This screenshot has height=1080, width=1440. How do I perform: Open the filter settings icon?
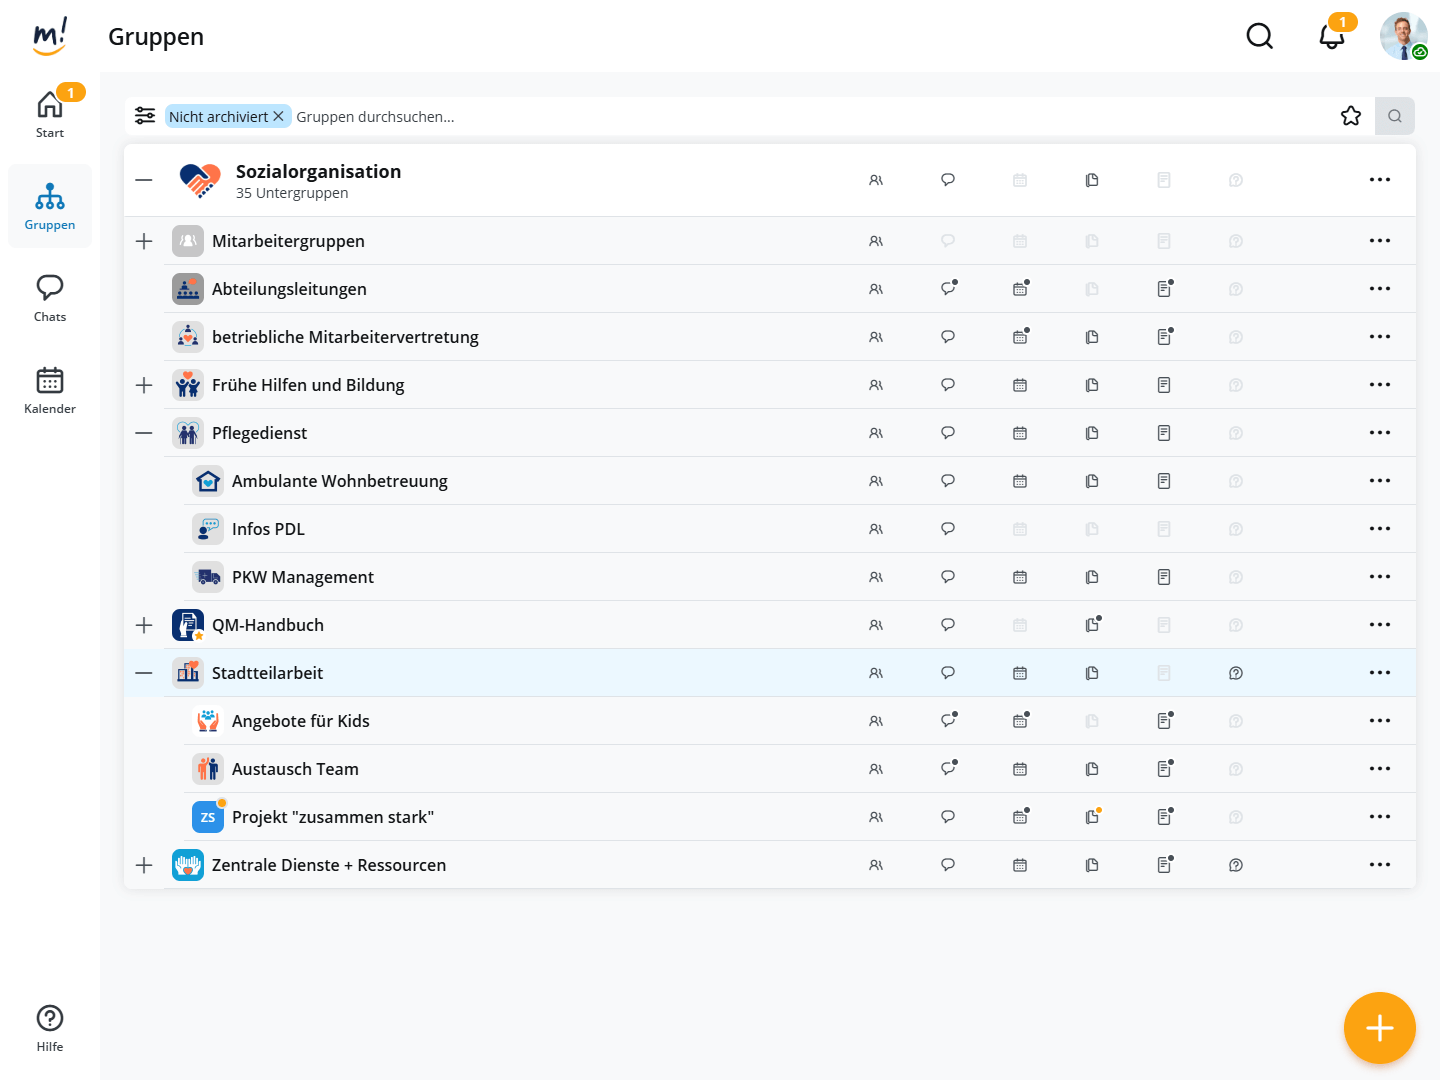tap(145, 116)
